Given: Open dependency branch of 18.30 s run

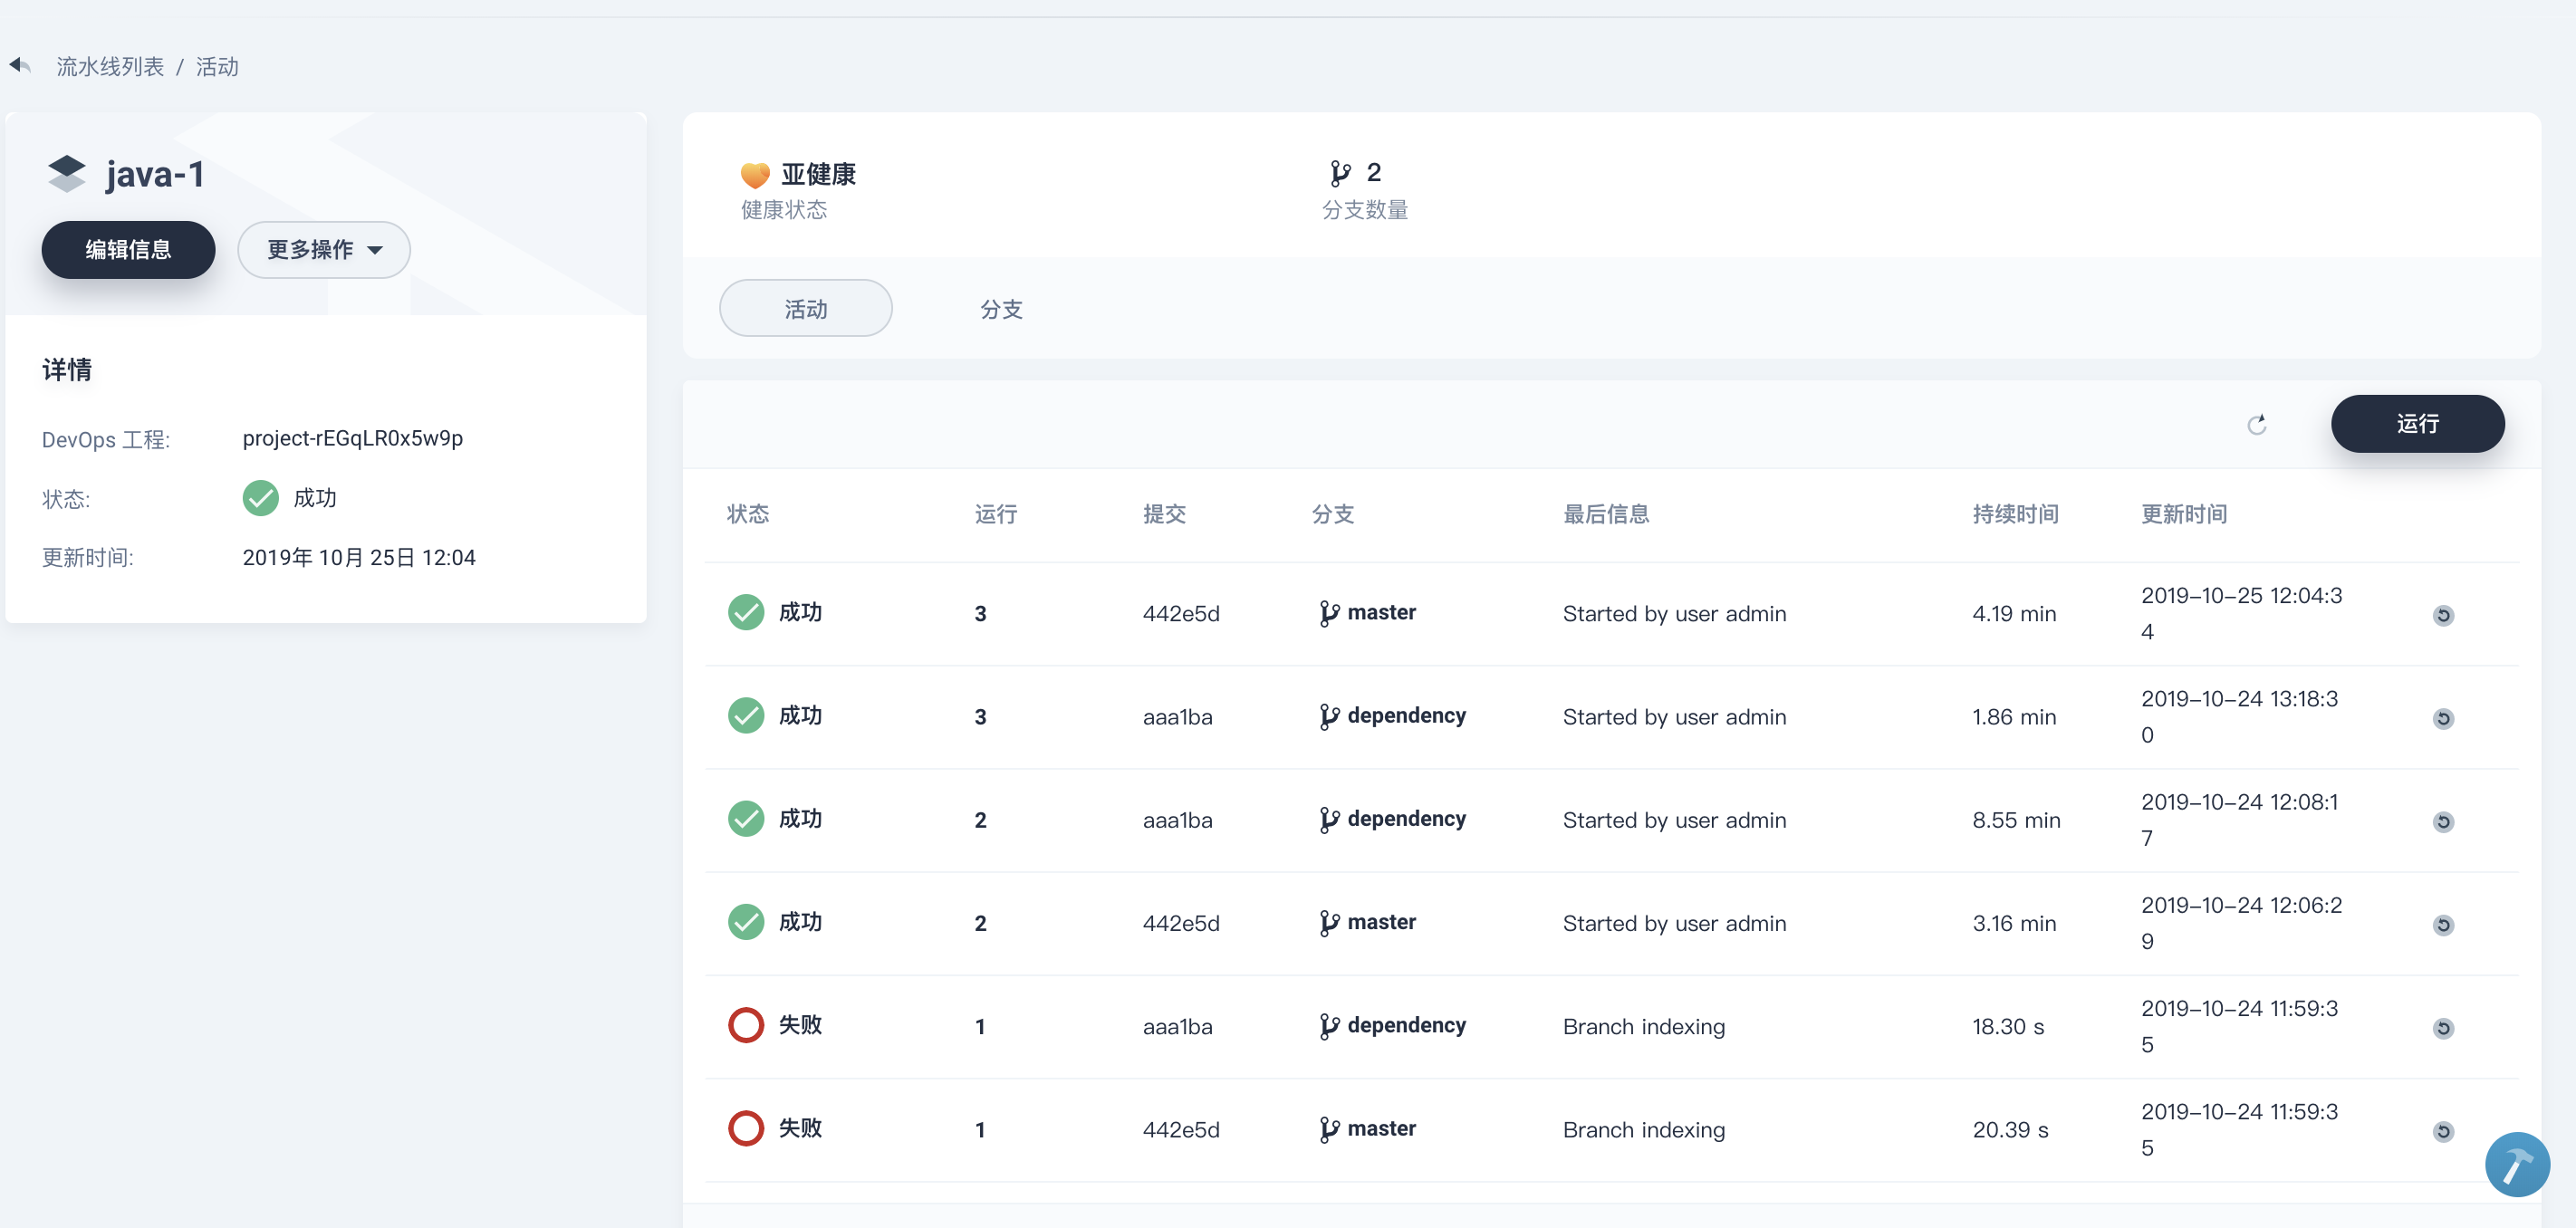Looking at the screenshot, I should (1392, 1026).
